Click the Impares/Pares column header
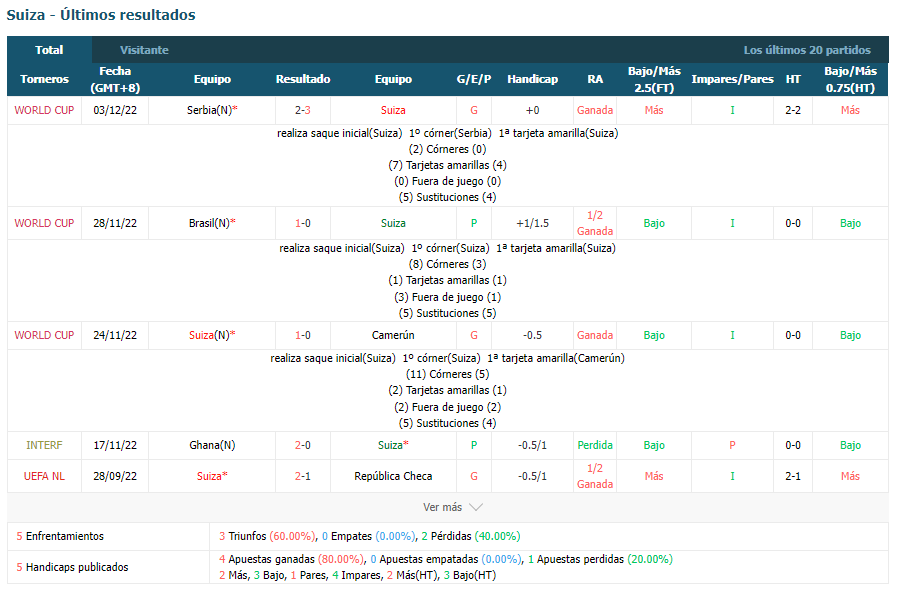 [x=732, y=79]
